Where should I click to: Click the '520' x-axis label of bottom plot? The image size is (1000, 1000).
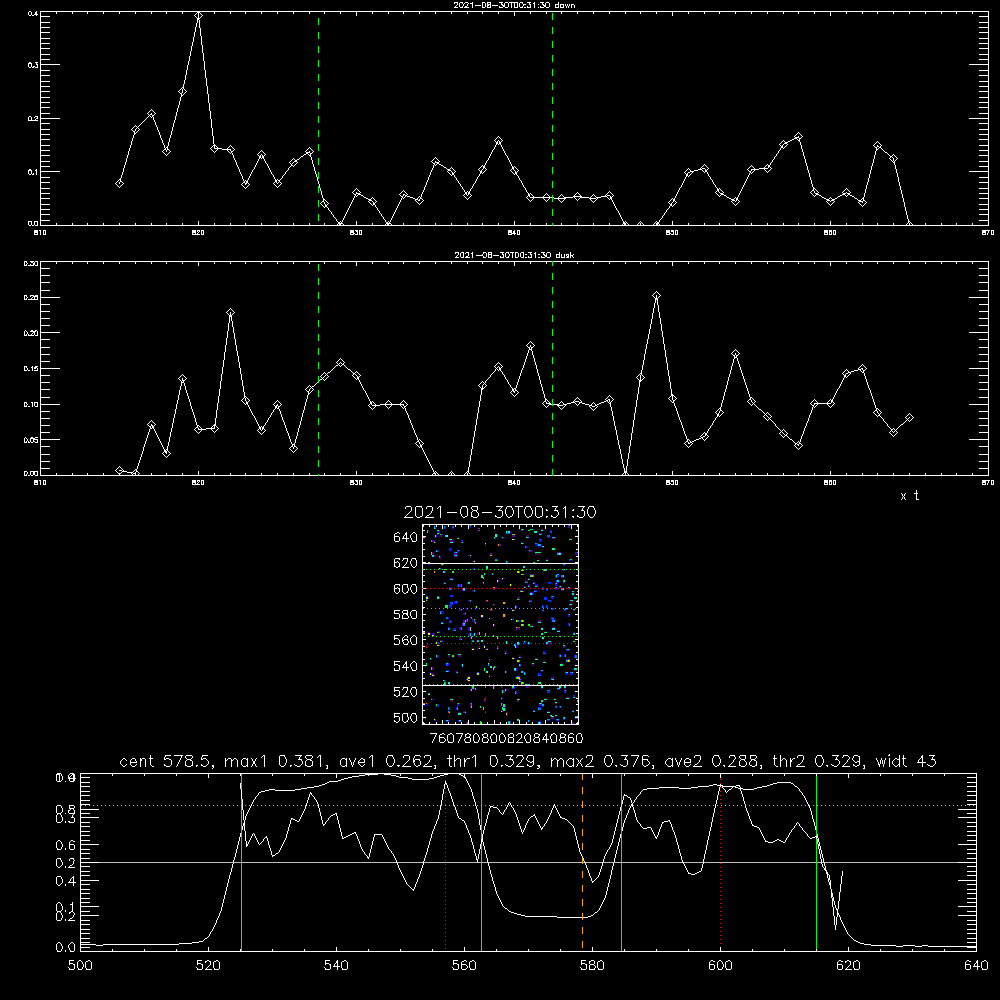208,966
